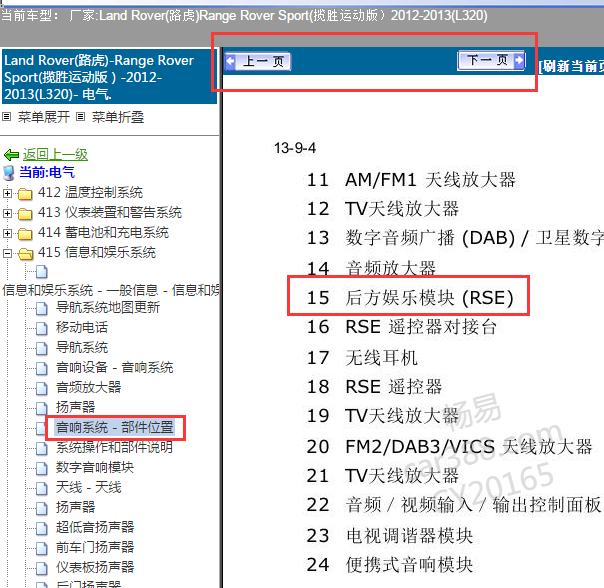The height and width of the screenshot is (588, 604).
Task: Click line 20 FM2/DAB3/VICS 天线放大器
Action: pyautogui.click(x=450, y=447)
